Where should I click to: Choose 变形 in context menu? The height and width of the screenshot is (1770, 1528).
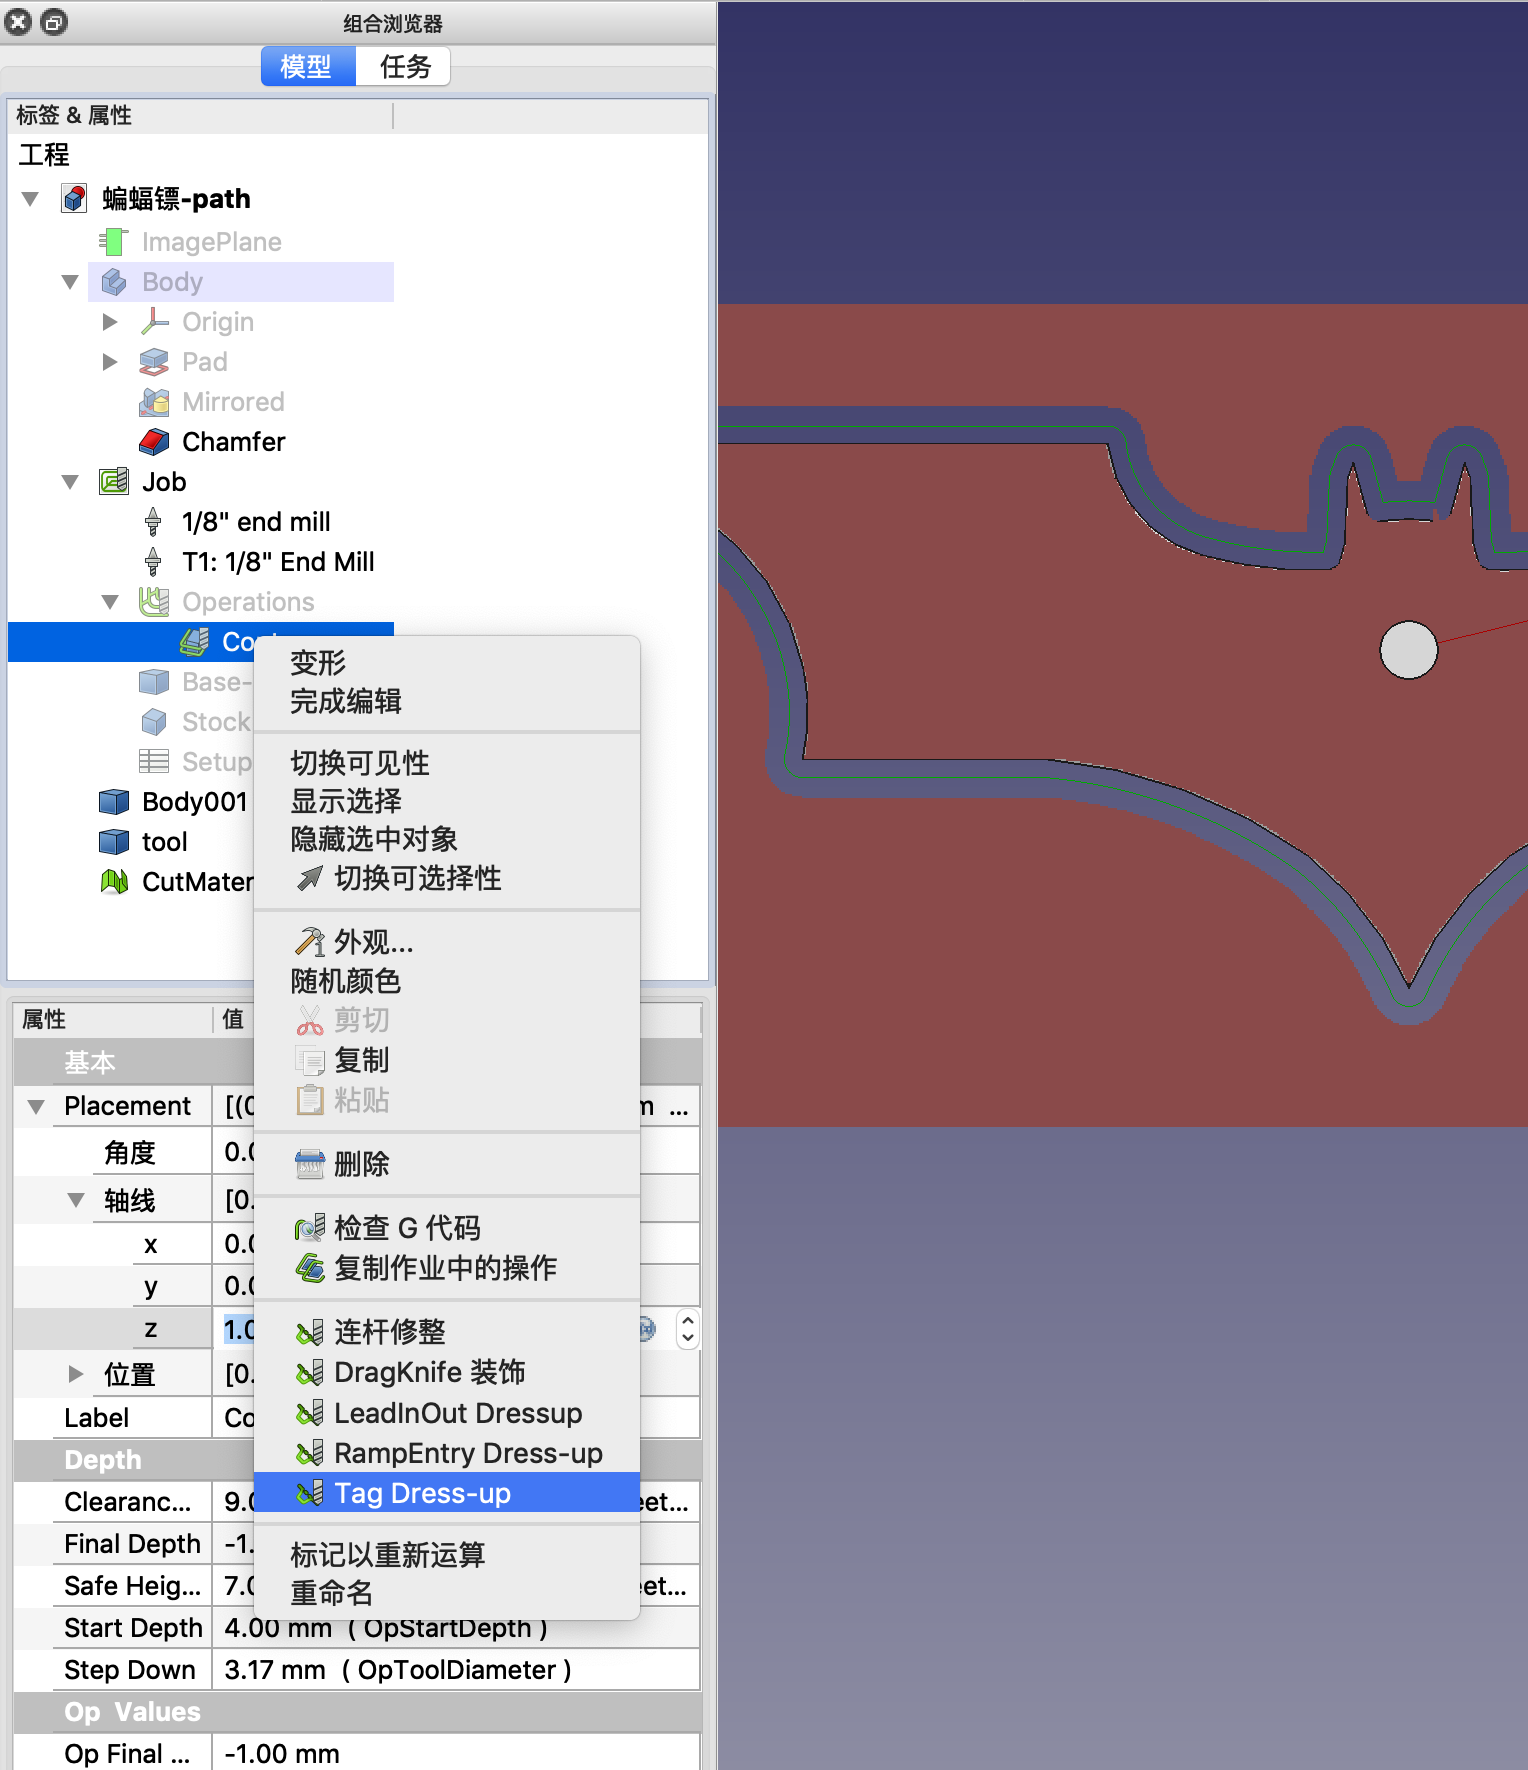tap(447, 663)
